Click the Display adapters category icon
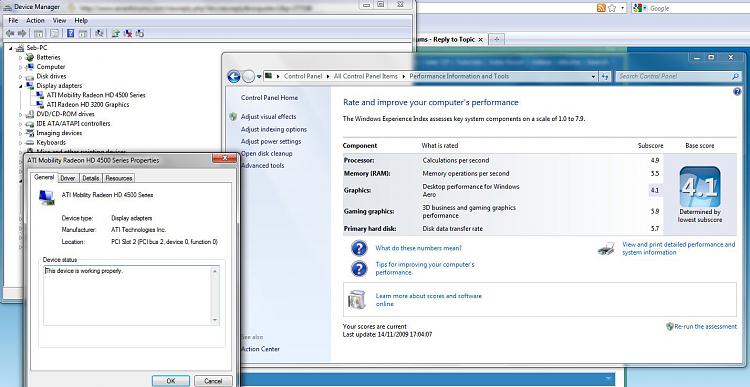This screenshot has width=750, height=387. (30, 86)
